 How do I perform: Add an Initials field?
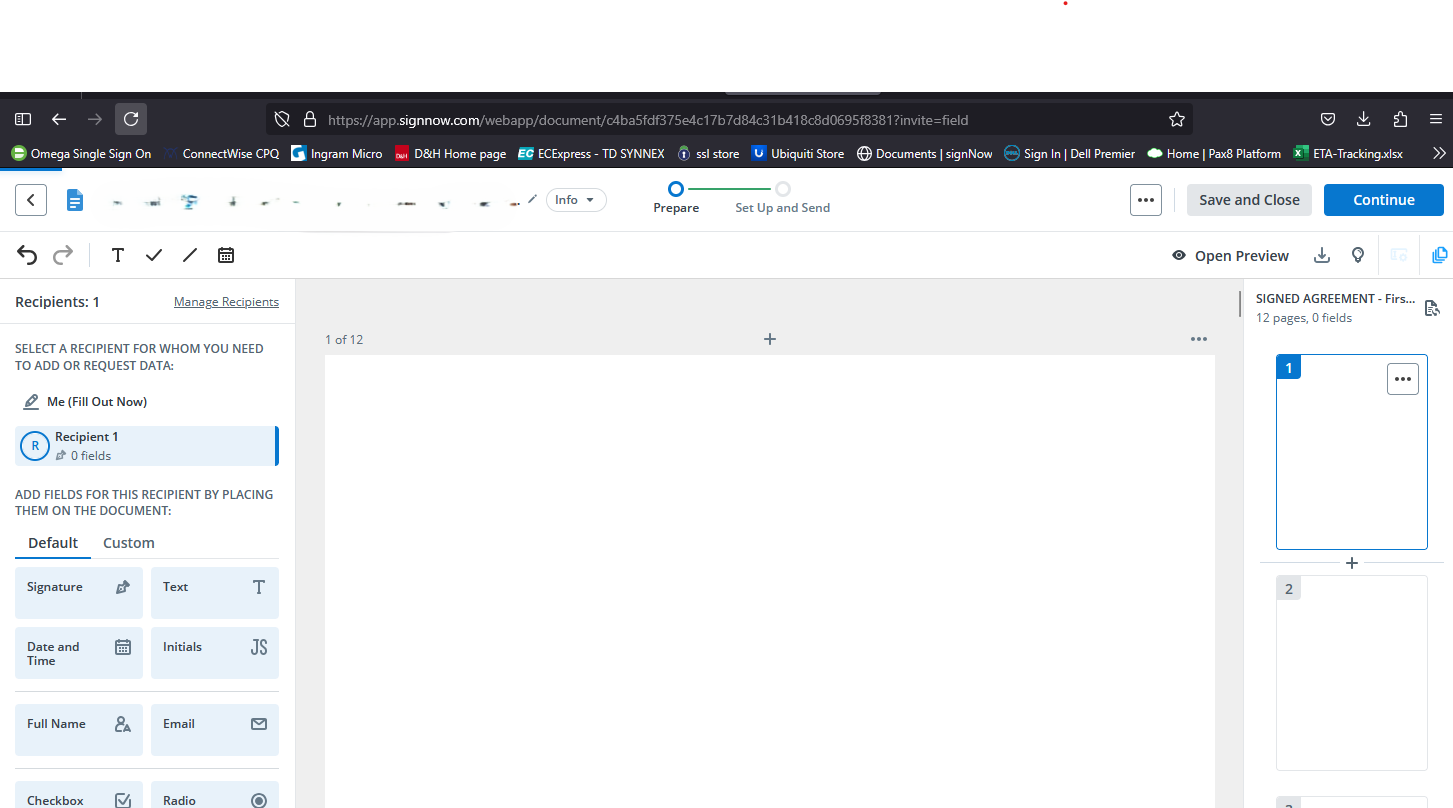[x=215, y=653]
